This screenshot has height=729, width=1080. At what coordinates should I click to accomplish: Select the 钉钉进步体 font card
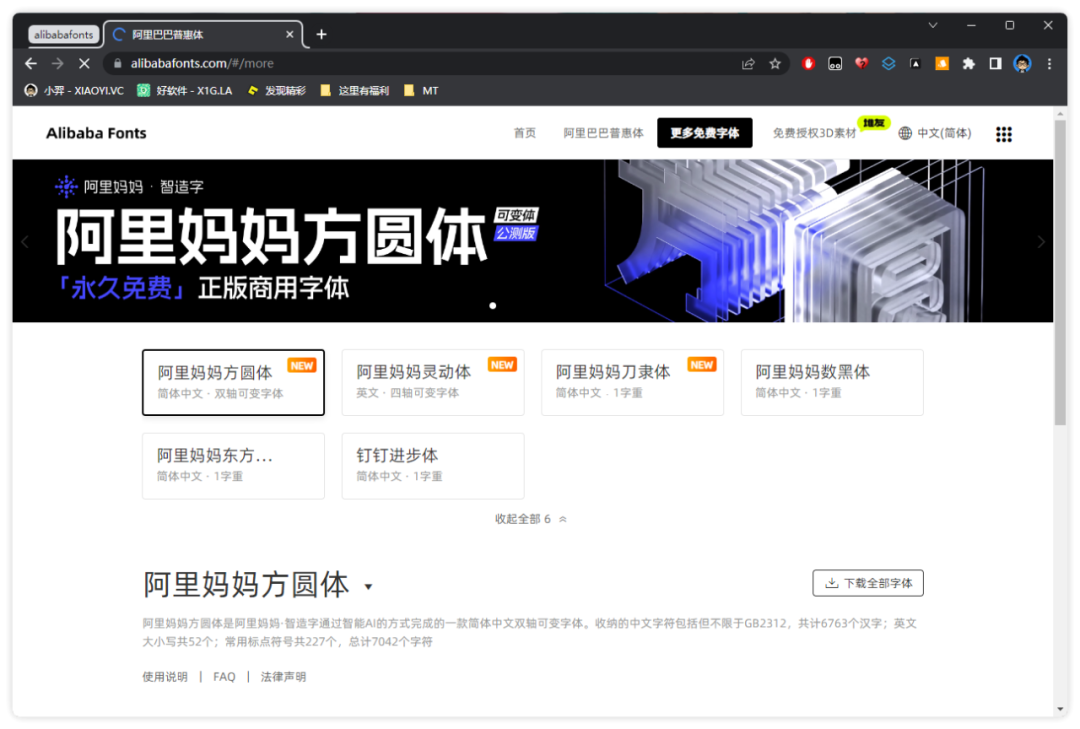pos(433,466)
